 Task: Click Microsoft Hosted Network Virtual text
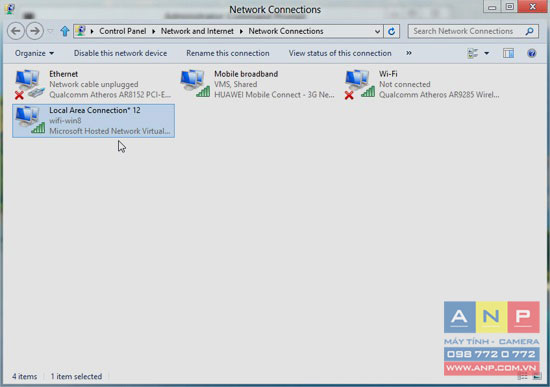(110, 131)
